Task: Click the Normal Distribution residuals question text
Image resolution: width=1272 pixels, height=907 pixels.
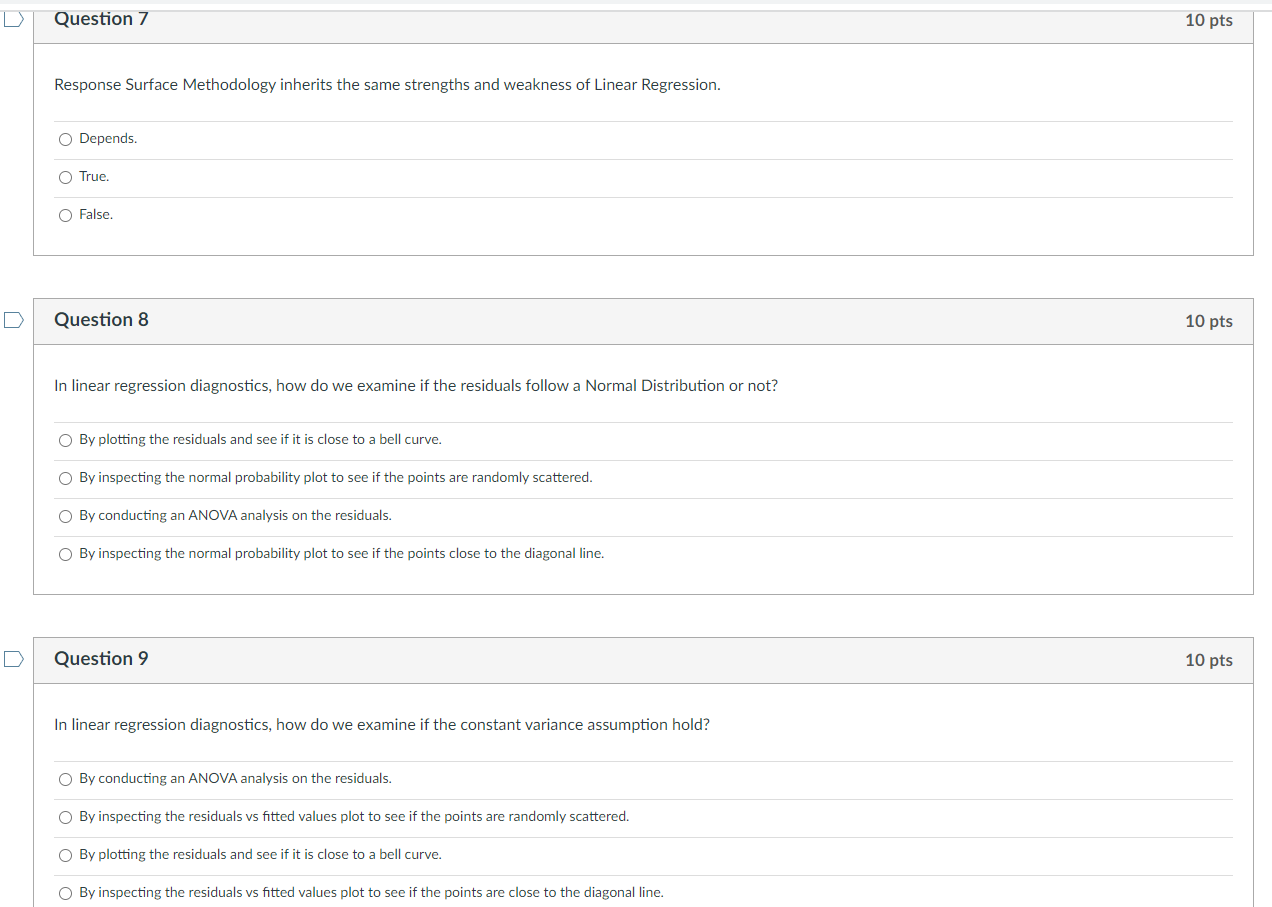Action: (416, 386)
